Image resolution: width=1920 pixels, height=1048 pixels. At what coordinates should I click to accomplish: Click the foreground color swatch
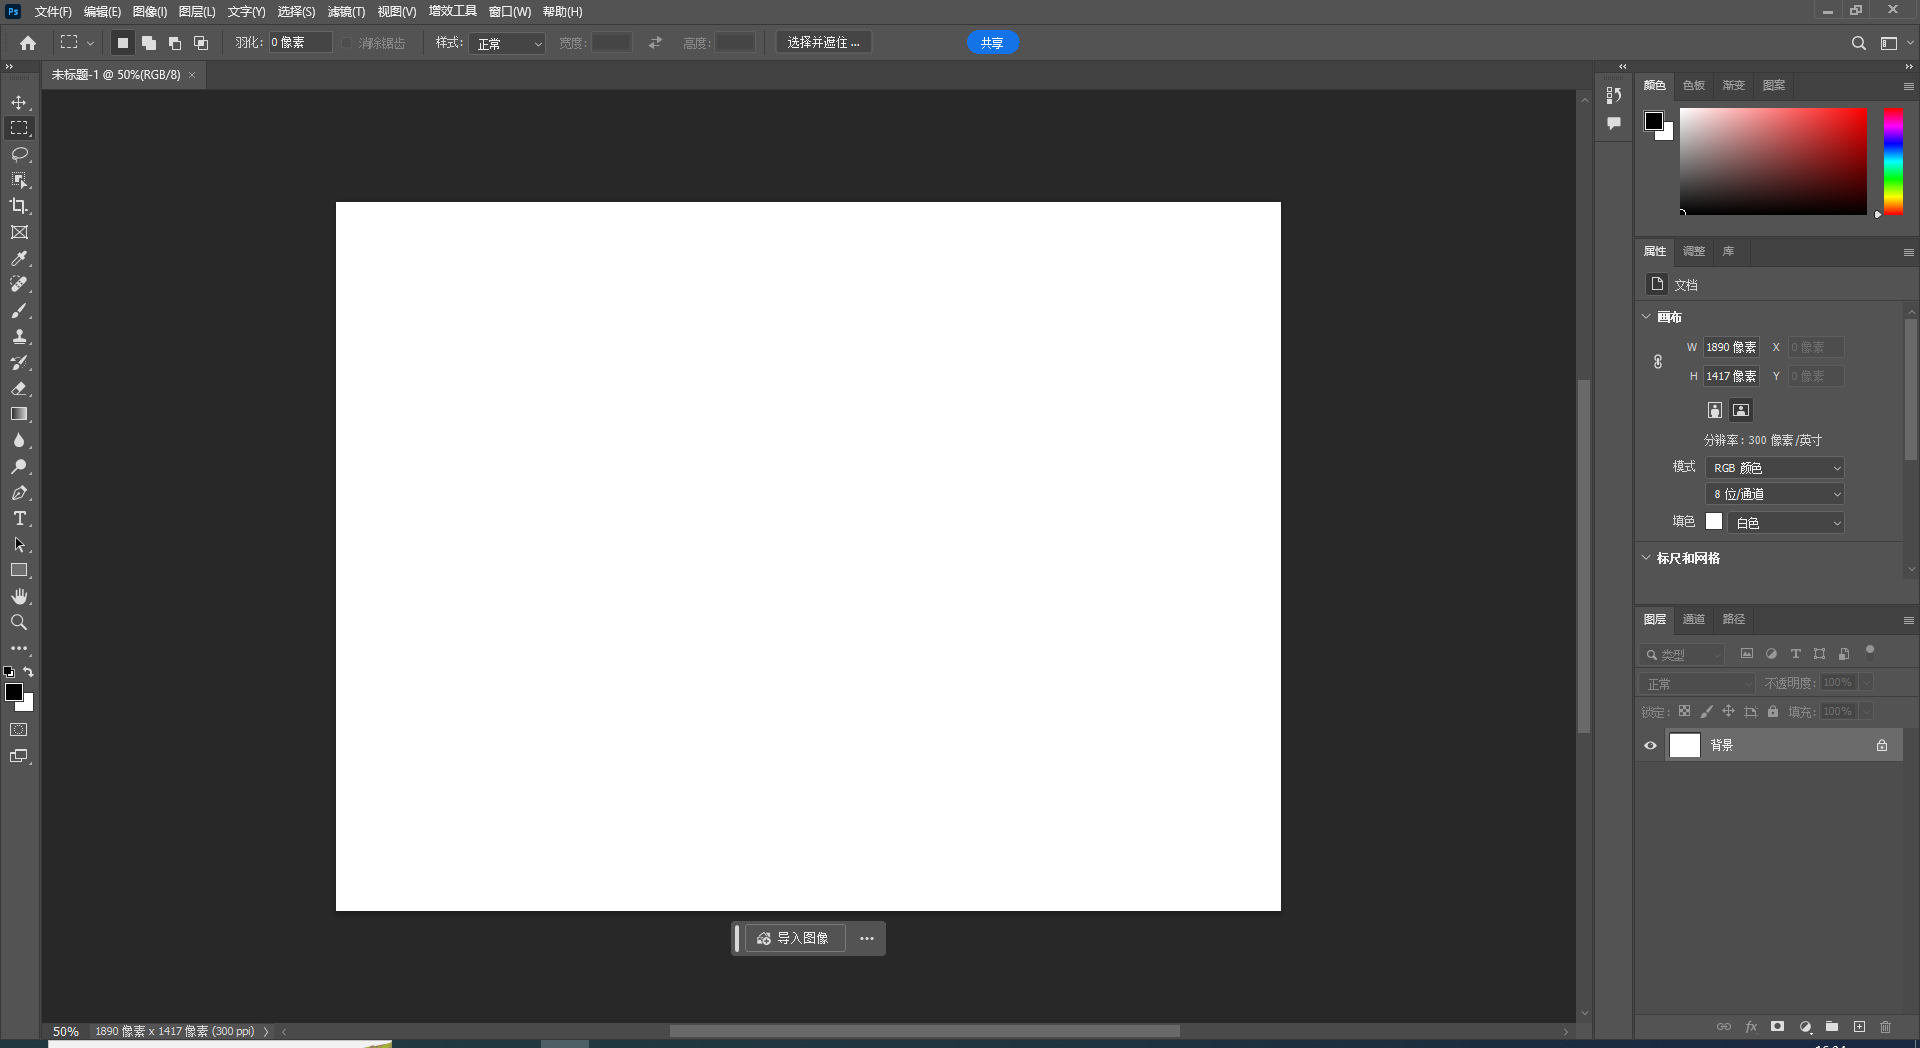click(x=15, y=691)
